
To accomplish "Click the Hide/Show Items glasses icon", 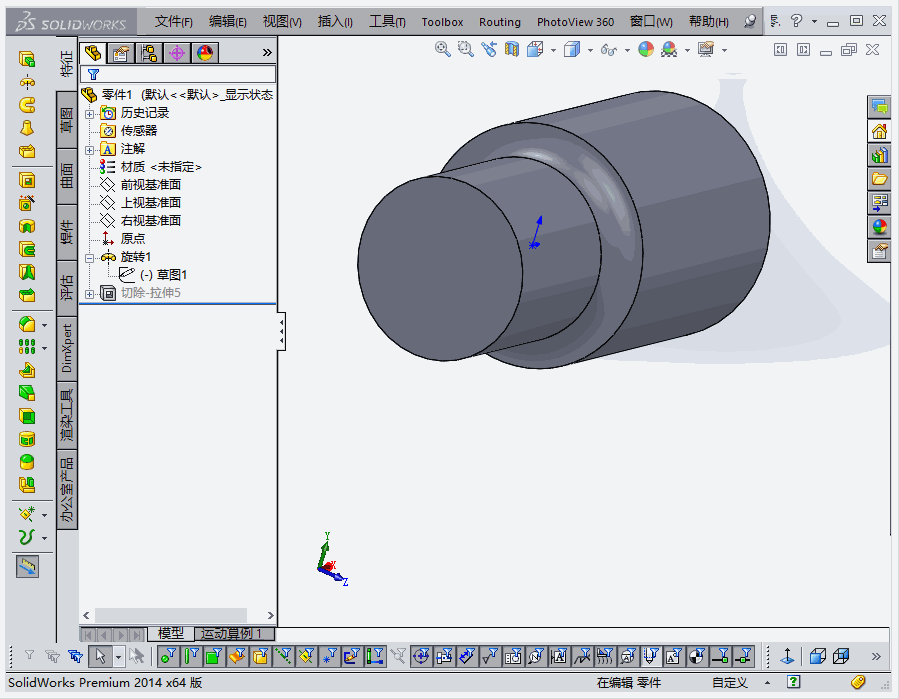I will (x=608, y=50).
